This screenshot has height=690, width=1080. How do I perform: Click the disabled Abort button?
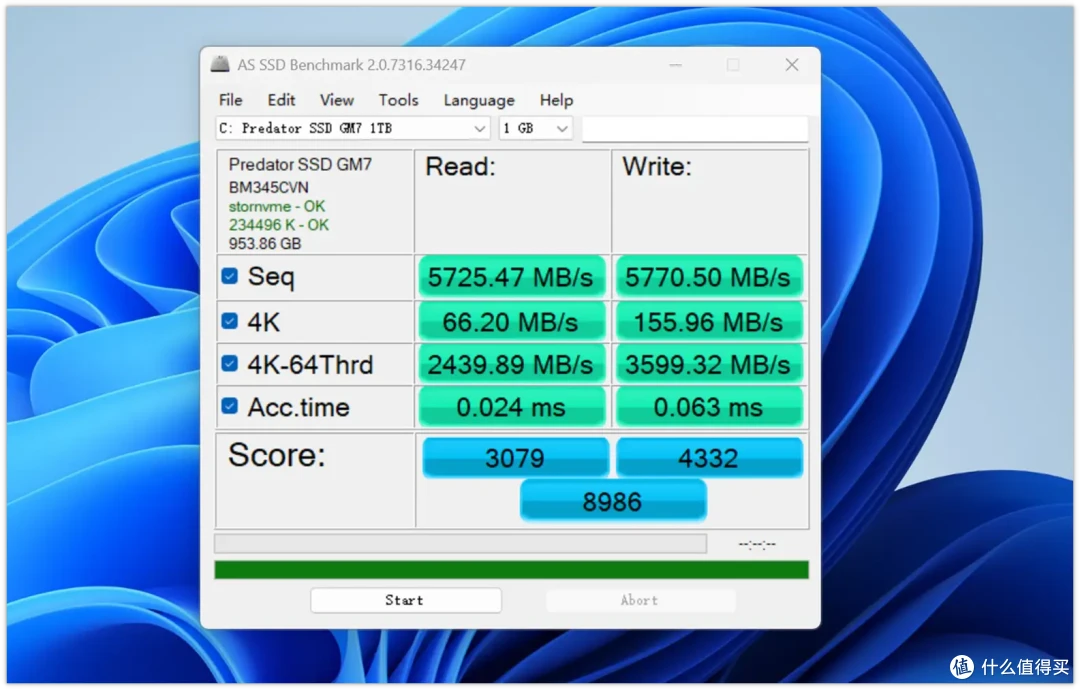640,600
